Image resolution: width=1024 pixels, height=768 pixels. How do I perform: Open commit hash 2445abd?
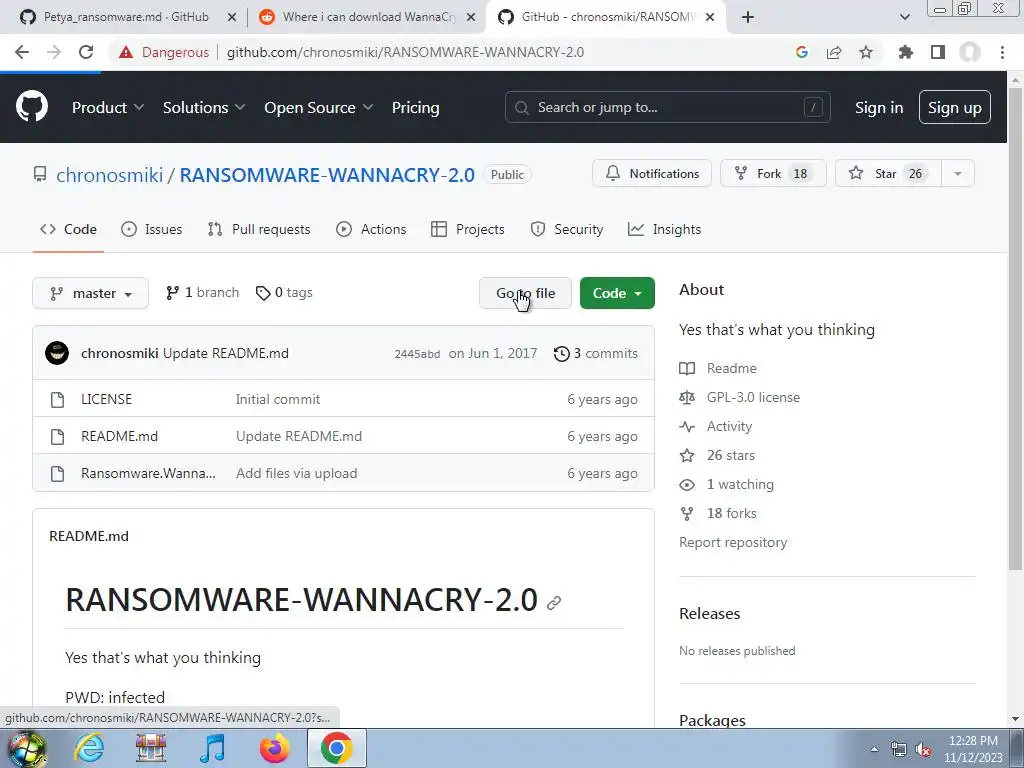[x=417, y=354]
